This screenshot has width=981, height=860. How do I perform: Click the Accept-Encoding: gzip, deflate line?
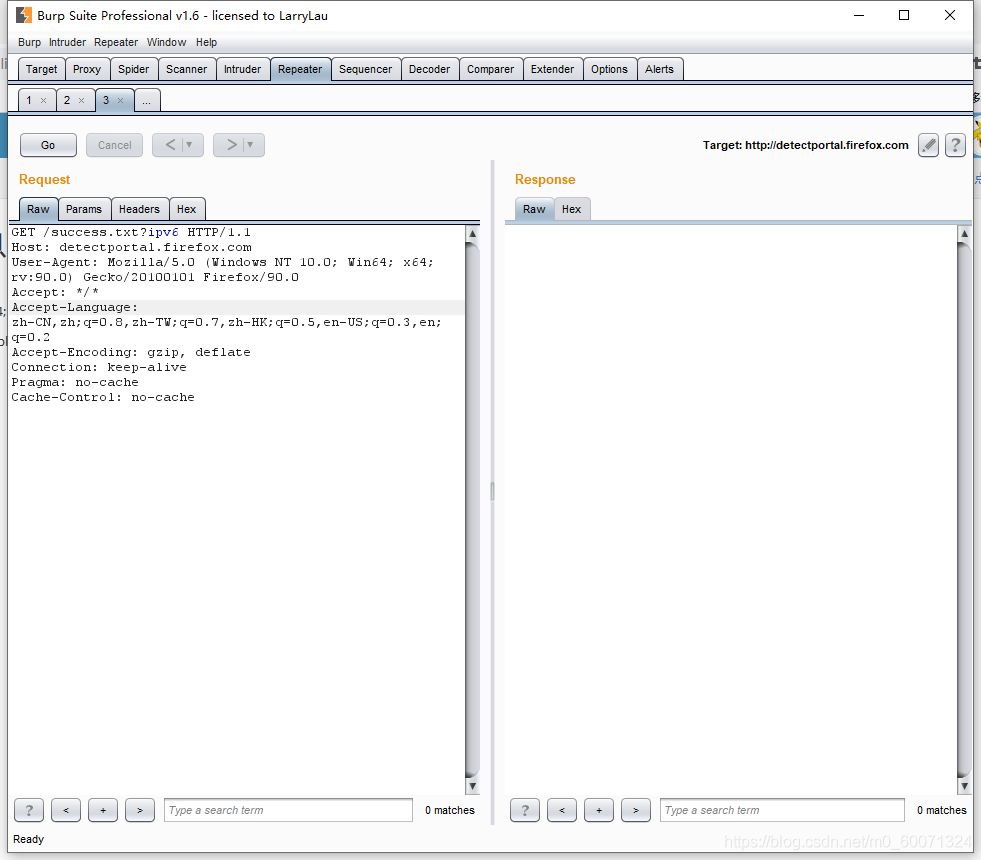(131, 353)
